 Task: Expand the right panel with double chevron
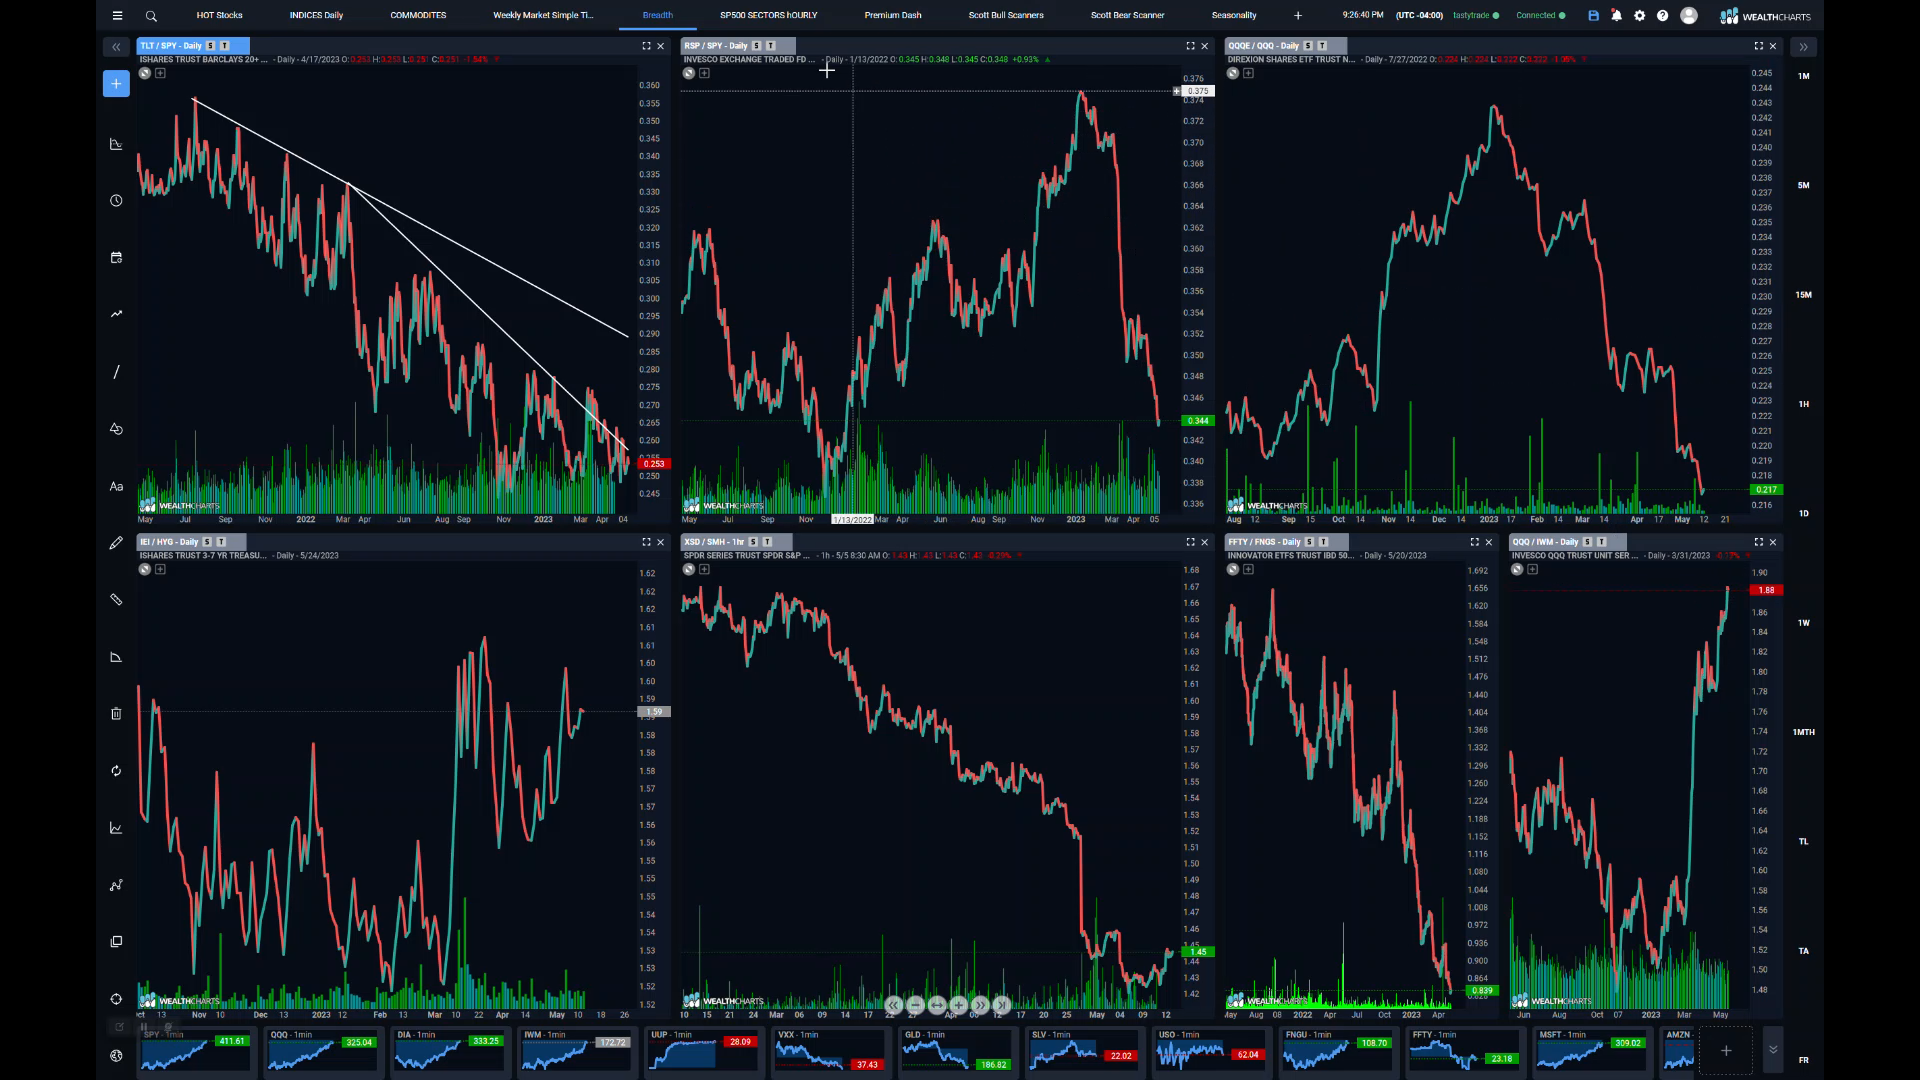click(x=1803, y=47)
